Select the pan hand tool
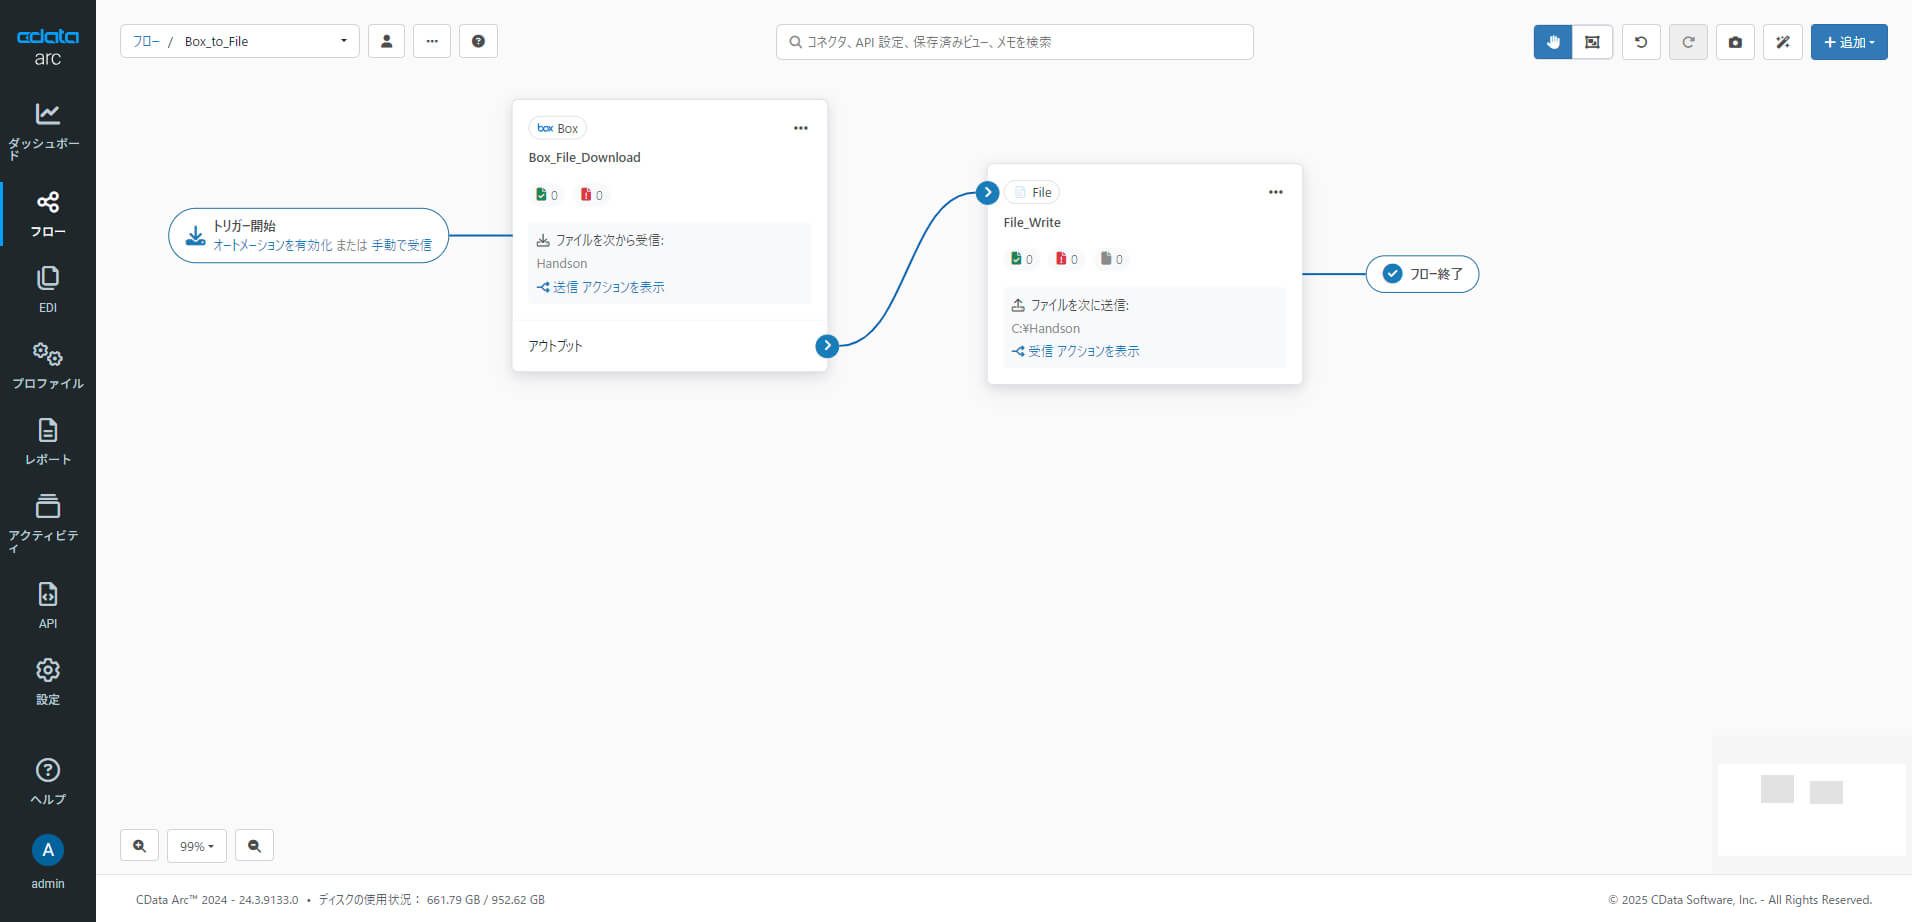 (1553, 42)
